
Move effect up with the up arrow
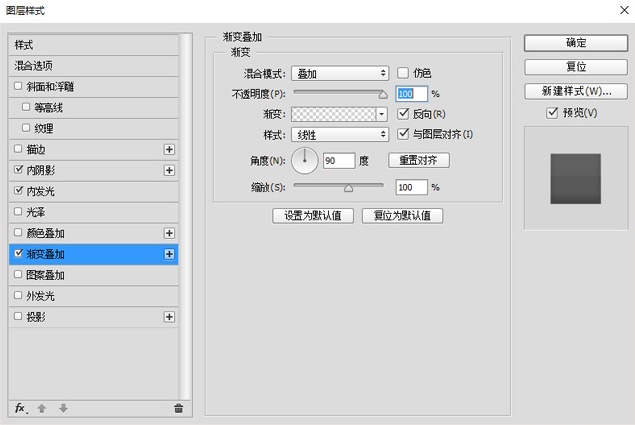pyautogui.click(x=42, y=408)
